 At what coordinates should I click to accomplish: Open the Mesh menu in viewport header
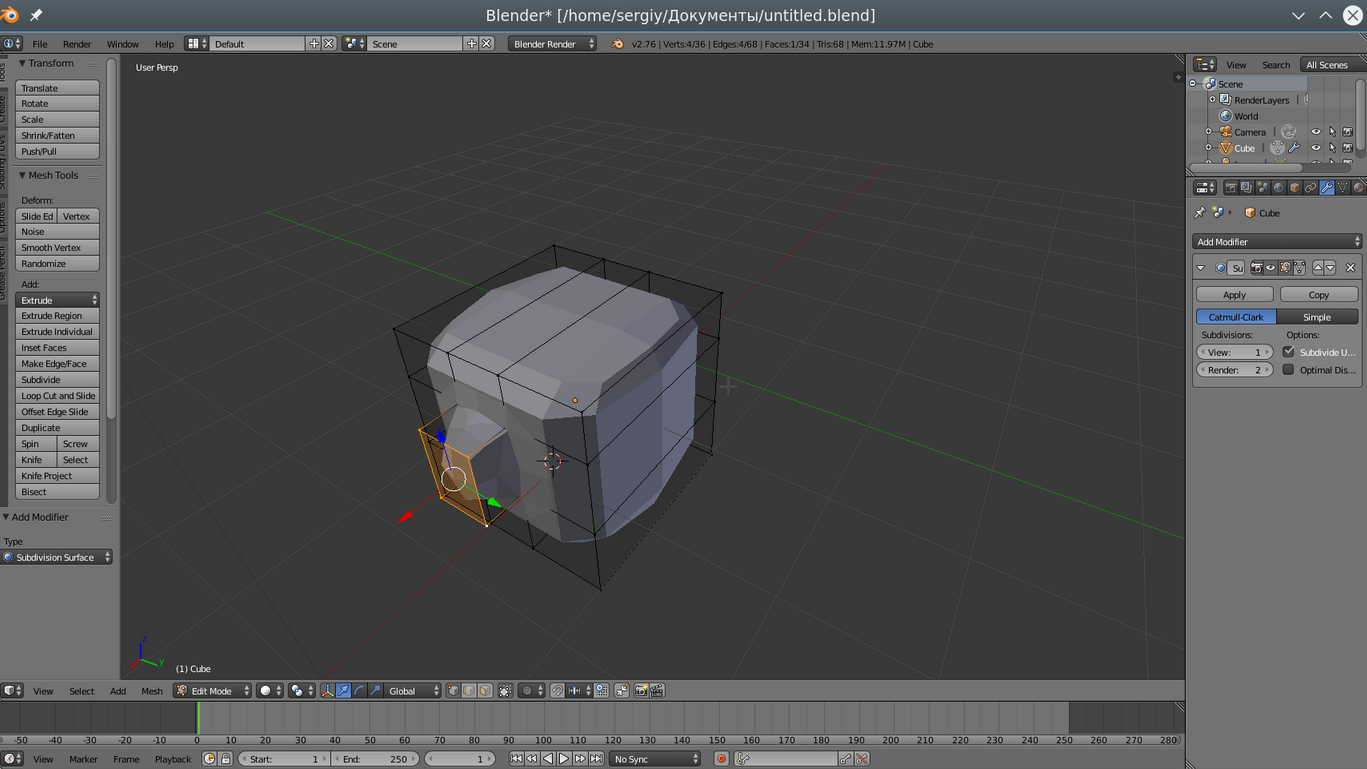tap(152, 691)
